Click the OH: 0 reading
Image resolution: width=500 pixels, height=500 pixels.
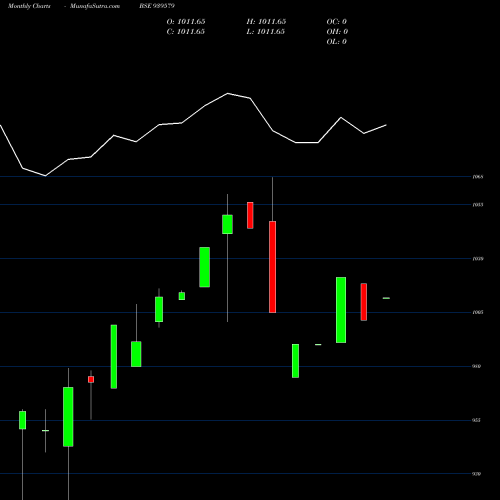coord(337,32)
